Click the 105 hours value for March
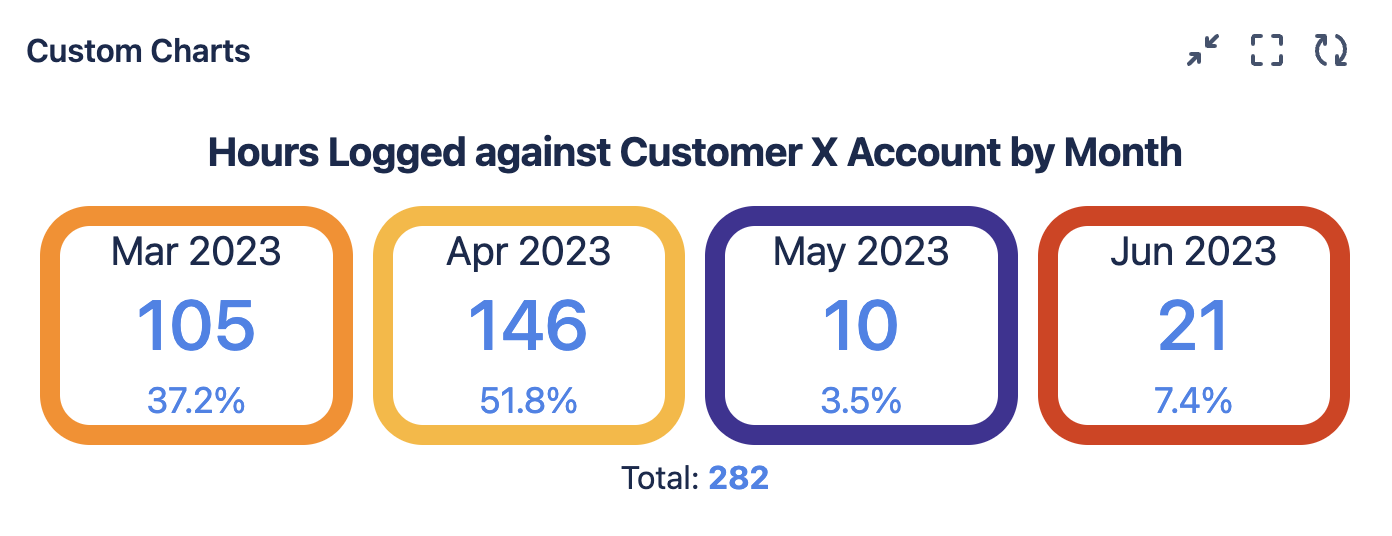Screen dimensions: 1392x536 point(196,326)
